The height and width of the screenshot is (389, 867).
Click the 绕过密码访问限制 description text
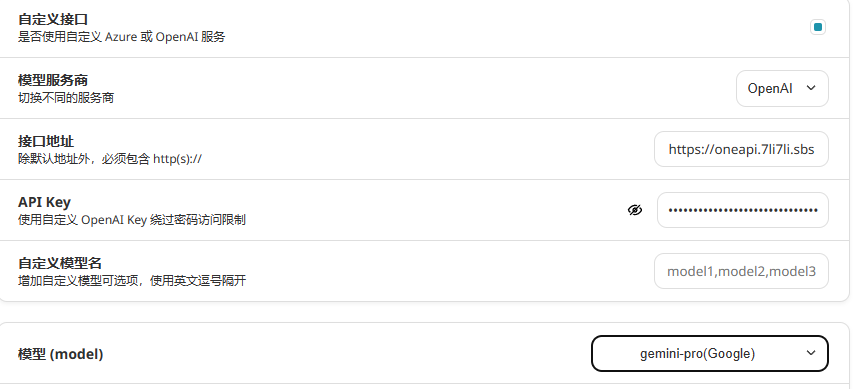(x=132, y=220)
